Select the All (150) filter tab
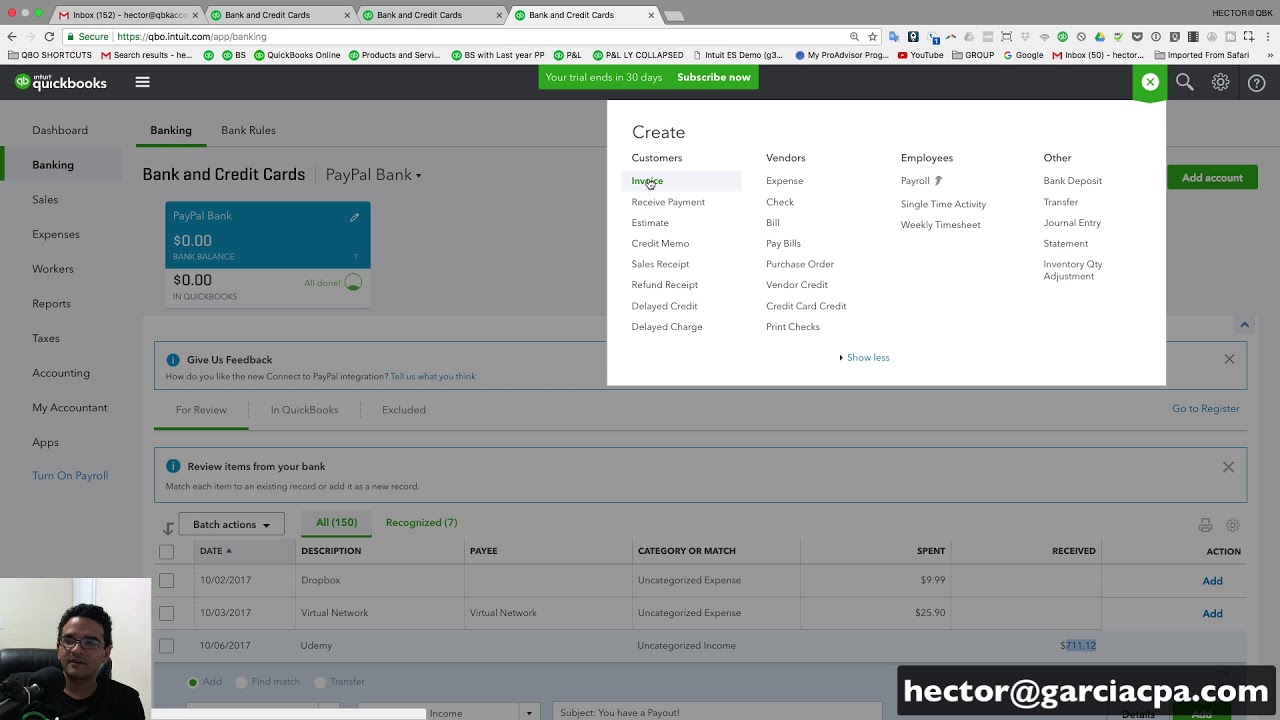 [x=336, y=522]
